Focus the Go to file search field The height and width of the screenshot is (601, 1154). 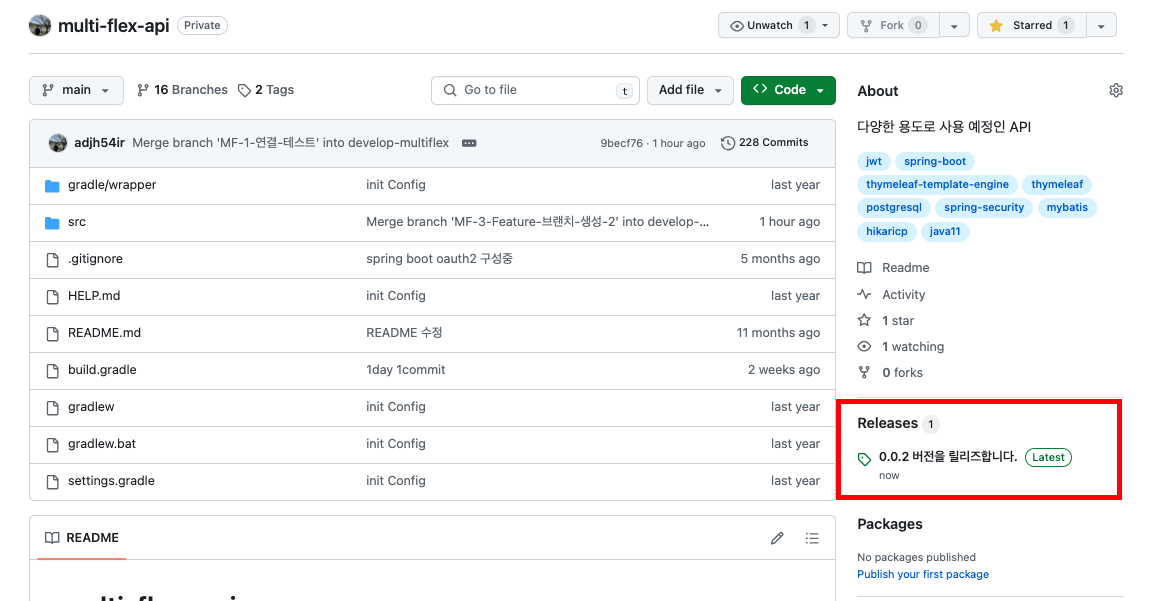coord(535,90)
